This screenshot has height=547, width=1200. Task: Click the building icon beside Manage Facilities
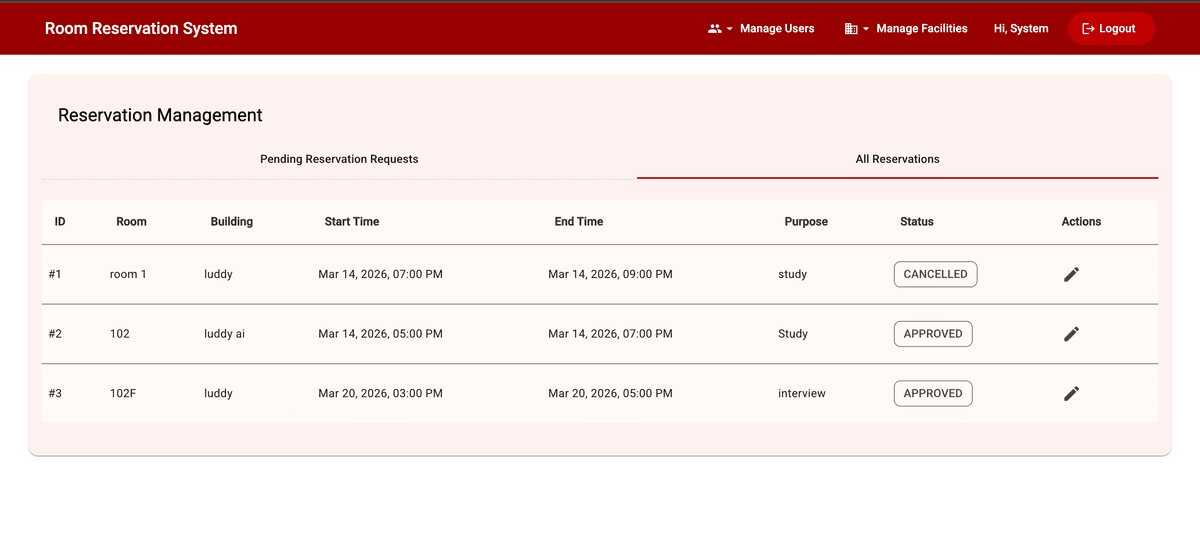[851, 29]
